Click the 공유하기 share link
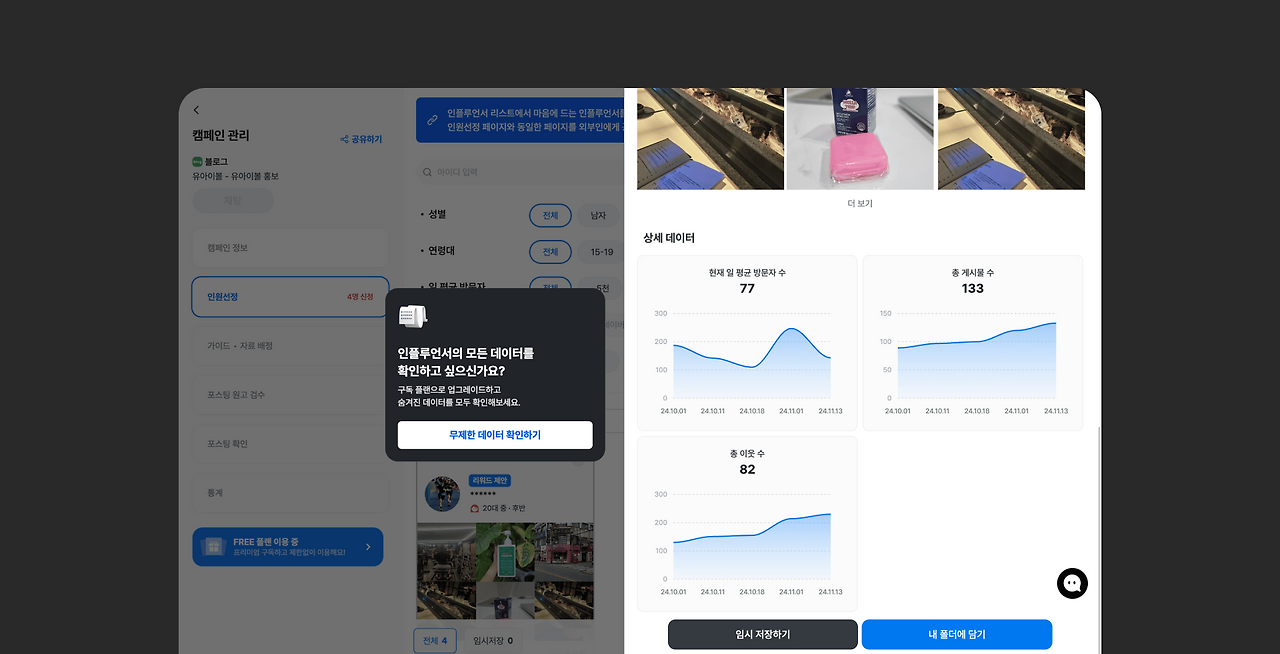 361,139
